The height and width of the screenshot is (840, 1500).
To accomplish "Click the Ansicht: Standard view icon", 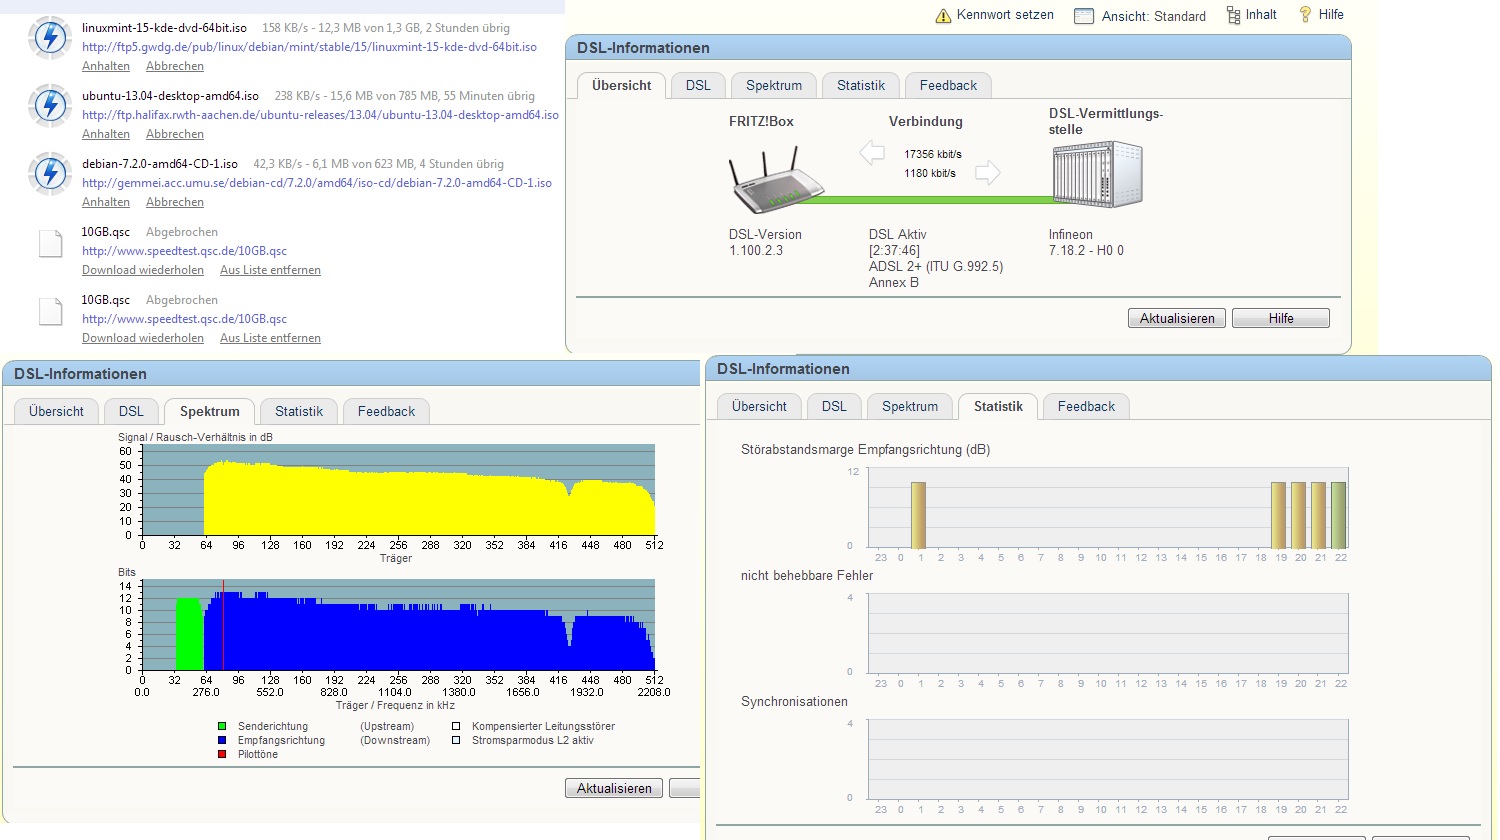I will 1084,16.
